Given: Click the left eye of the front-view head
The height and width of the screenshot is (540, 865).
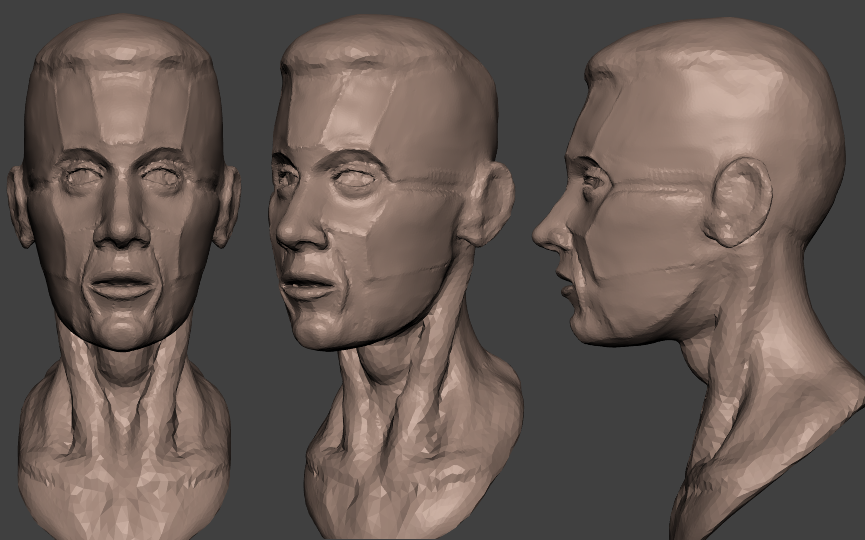Looking at the screenshot, I should pos(78,180).
